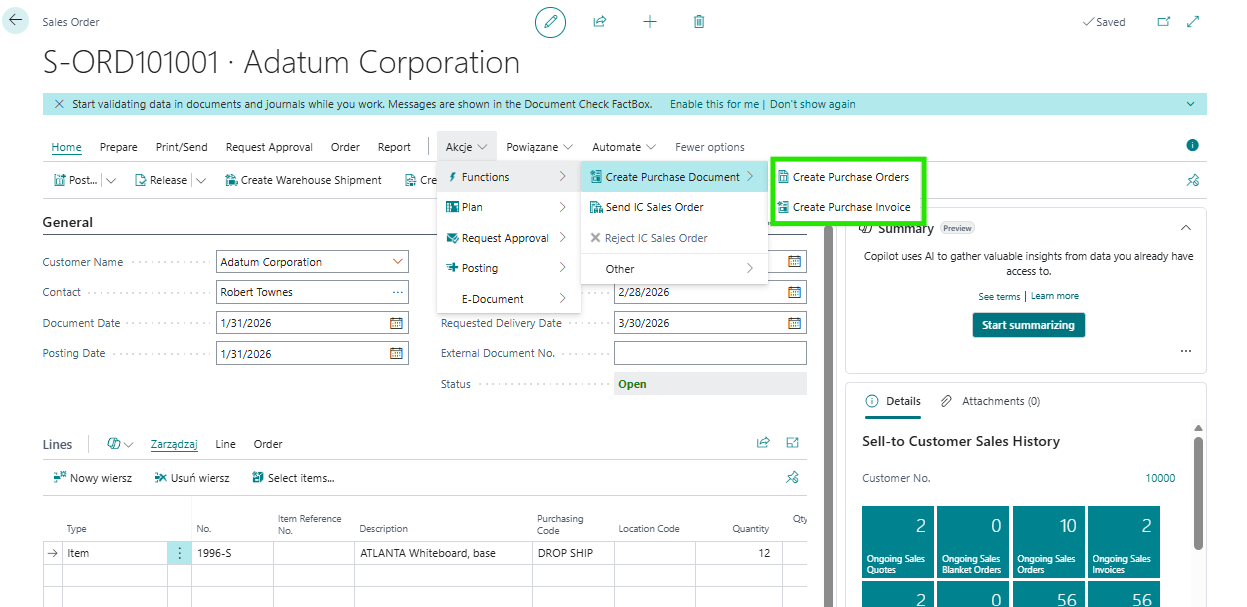The width and height of the screenshot is (1247, 607).
Task: Open the calendar for Document Date
Action: (396, 323)
